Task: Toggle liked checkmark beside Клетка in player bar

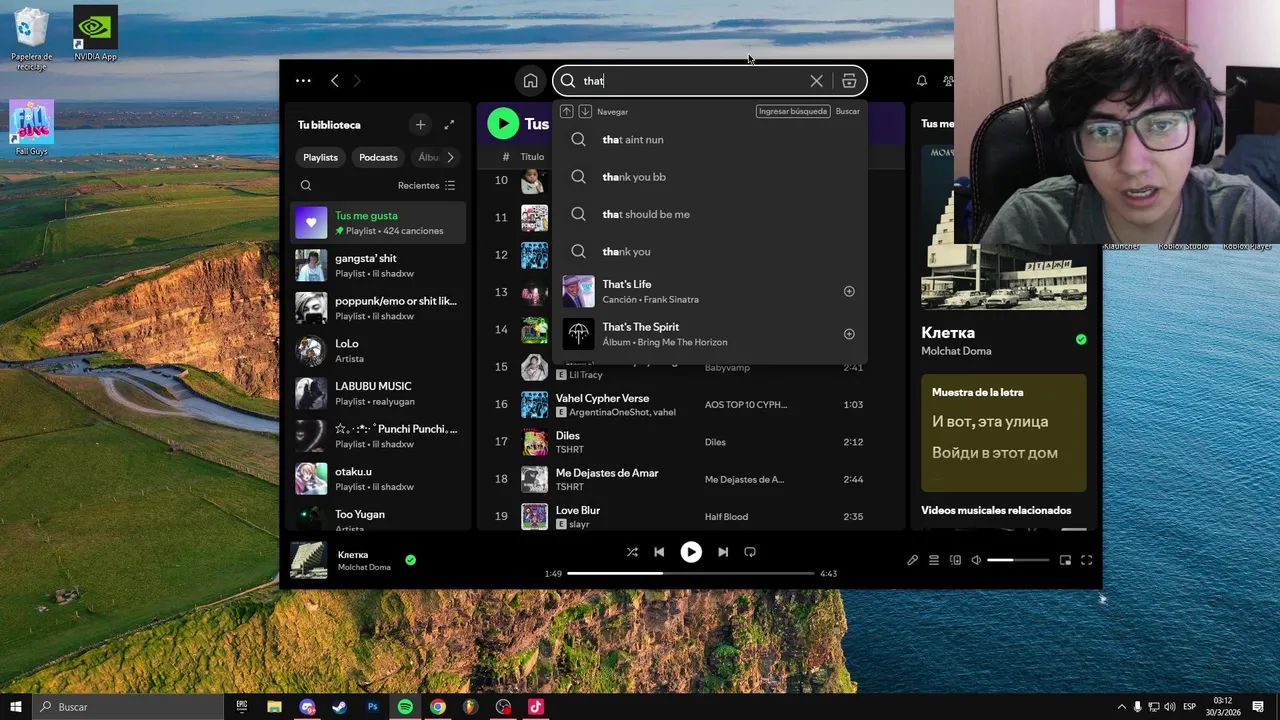Action: pos(410,560)
